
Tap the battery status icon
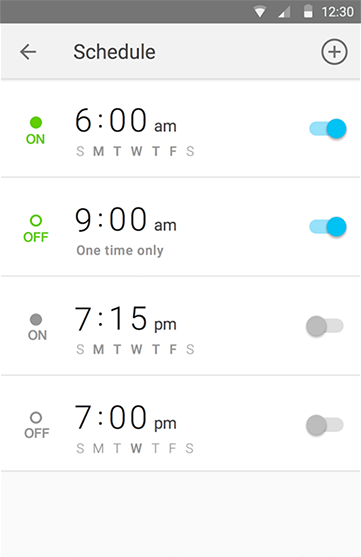pyautogui.click(x=308, y=11)
